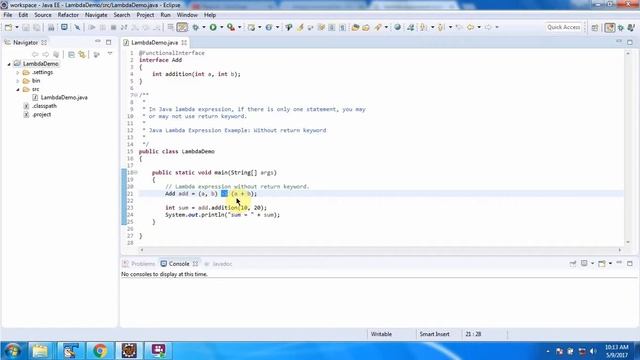
Task: Select LambdaDemo.java in Navigator tree
Action: tap(64, 98)
